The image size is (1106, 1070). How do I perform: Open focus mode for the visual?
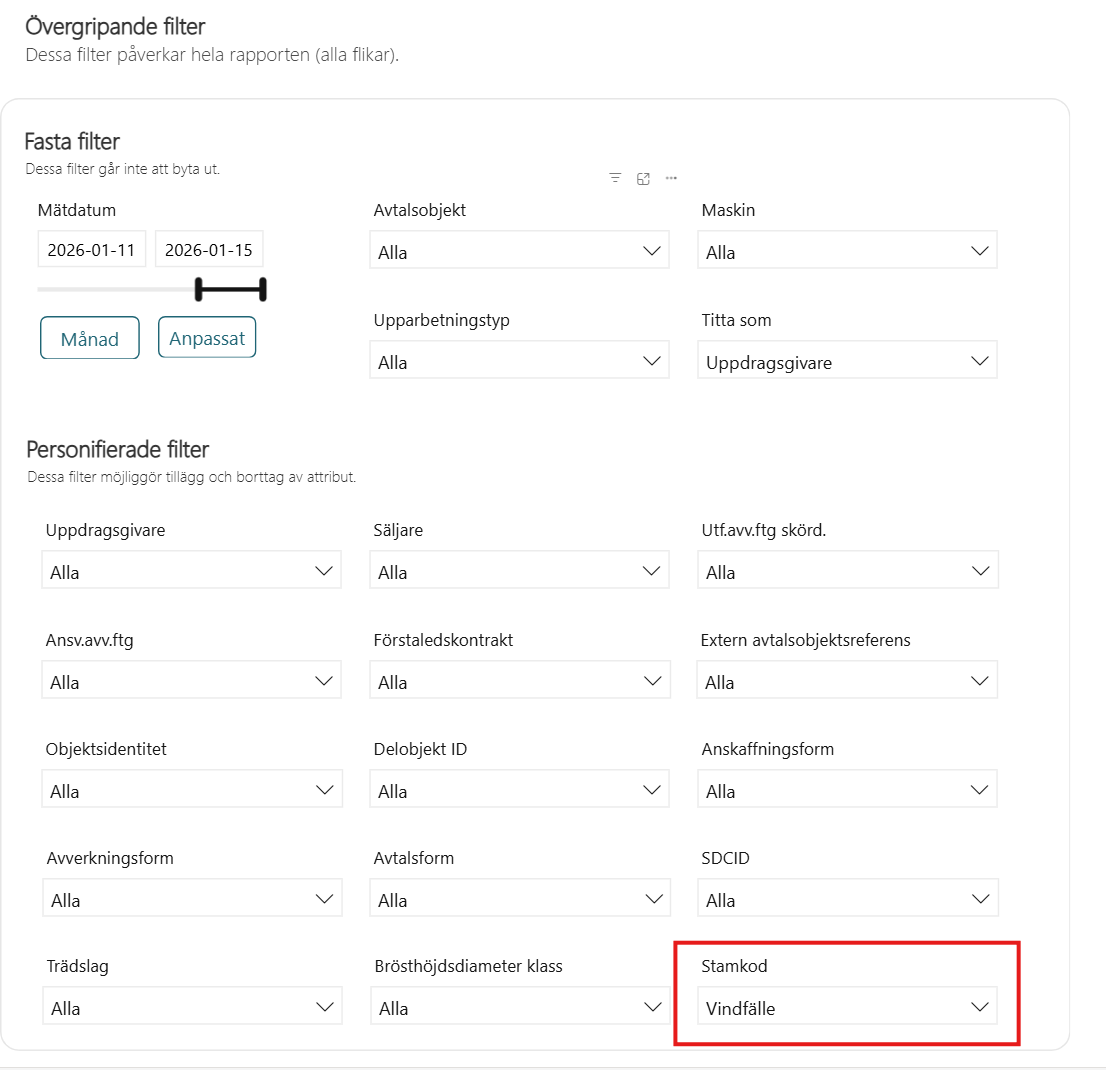pos(643,178)
